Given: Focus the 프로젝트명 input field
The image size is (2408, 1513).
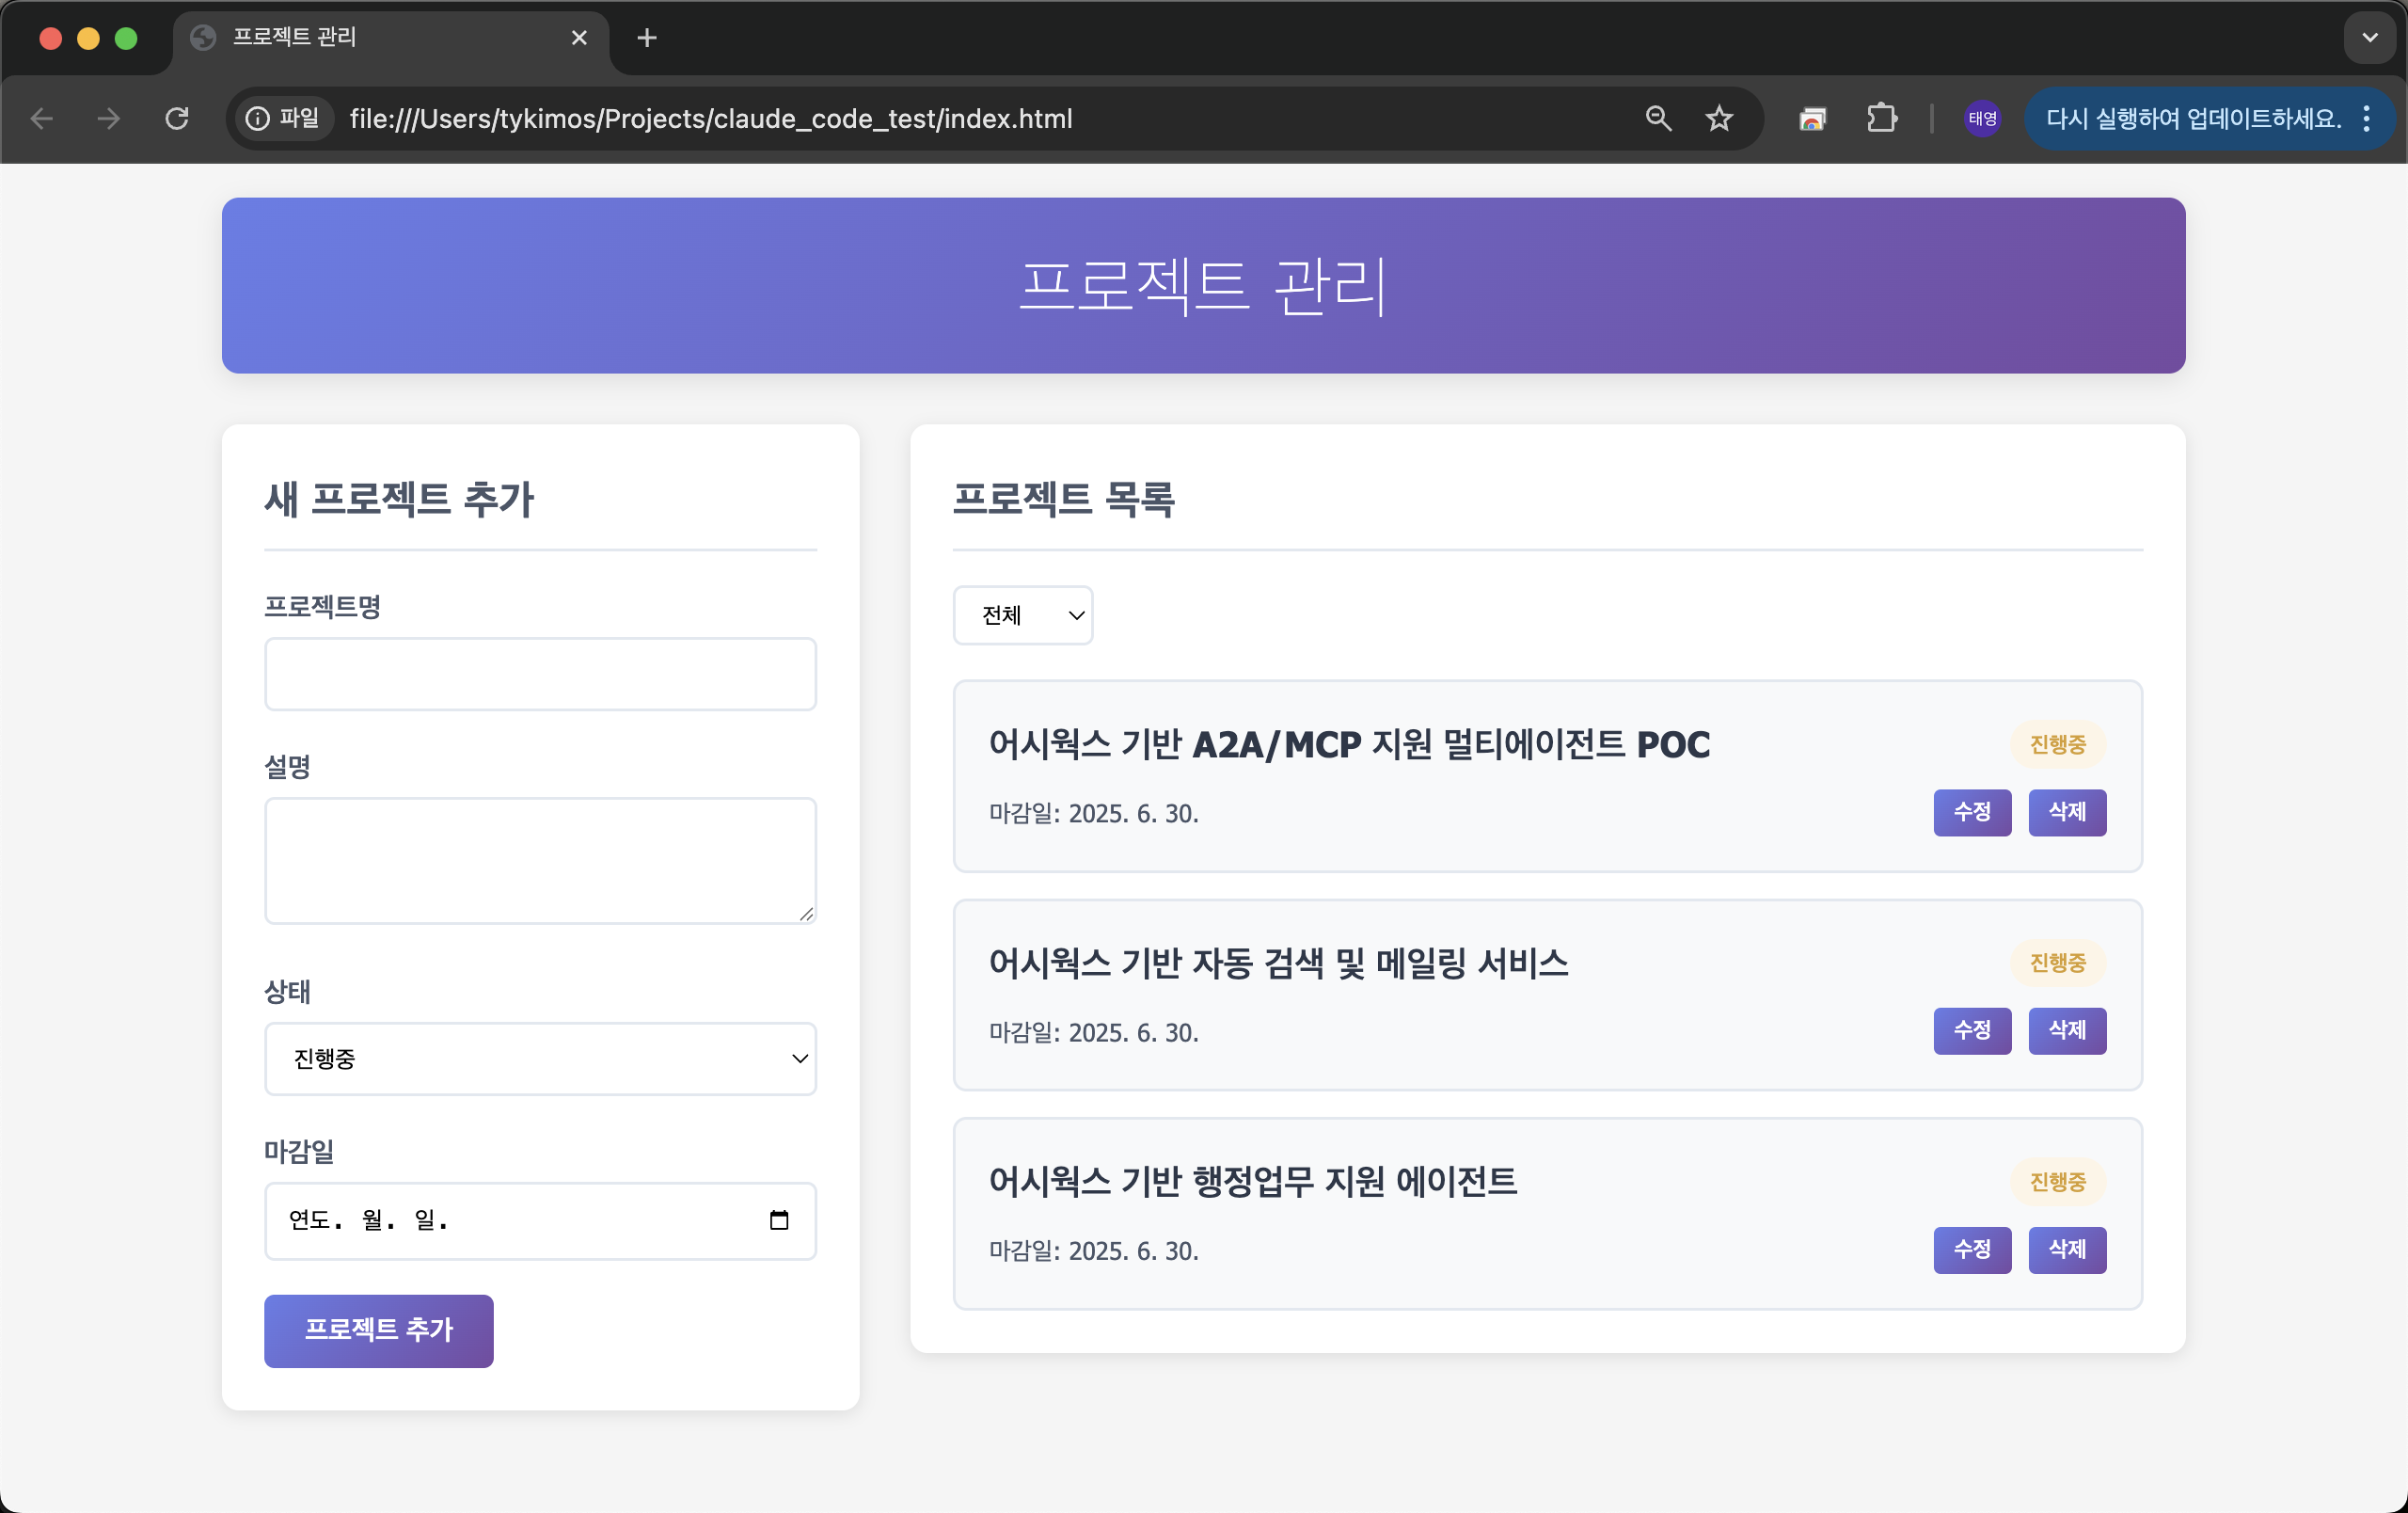Looking at the screenshot, I should click(x=540, y=674).
